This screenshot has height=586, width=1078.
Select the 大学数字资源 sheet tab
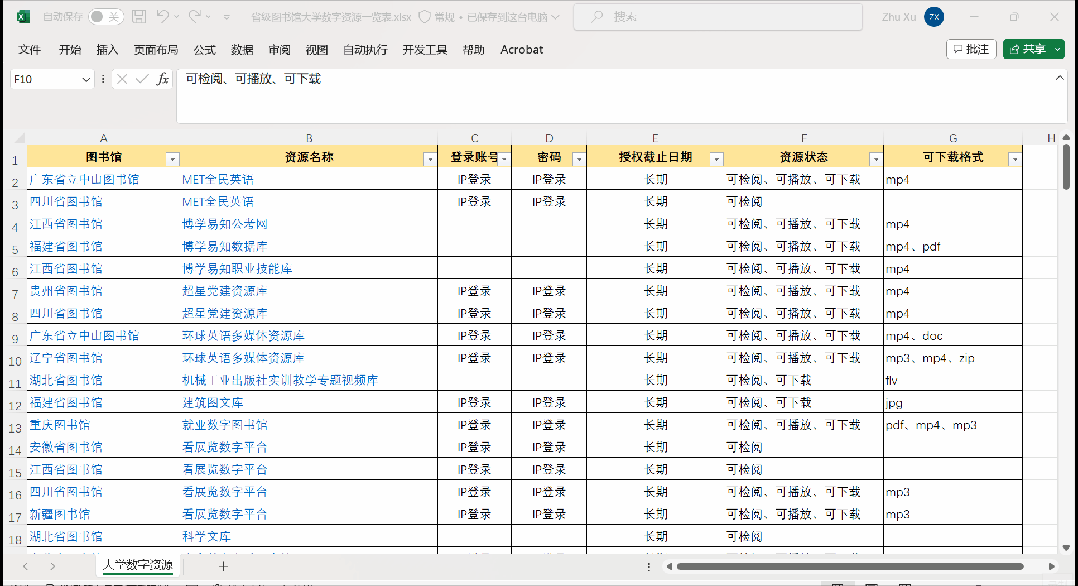click(x=138, y=565)
